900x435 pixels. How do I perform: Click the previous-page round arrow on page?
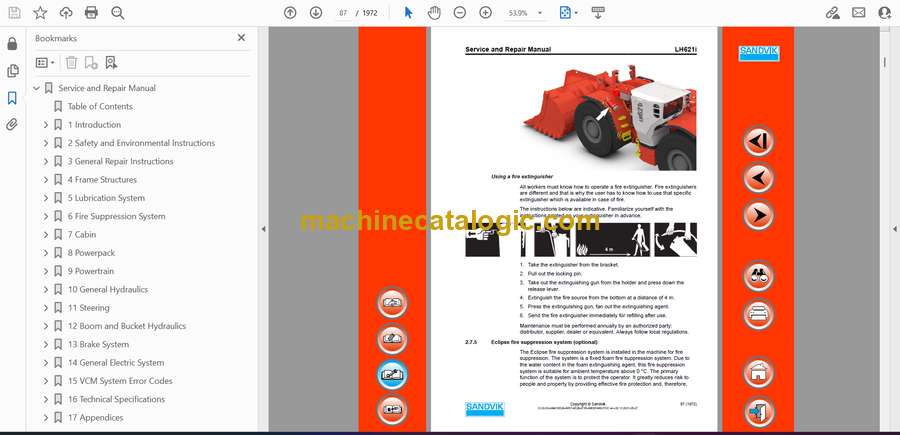tap(758, 178)
